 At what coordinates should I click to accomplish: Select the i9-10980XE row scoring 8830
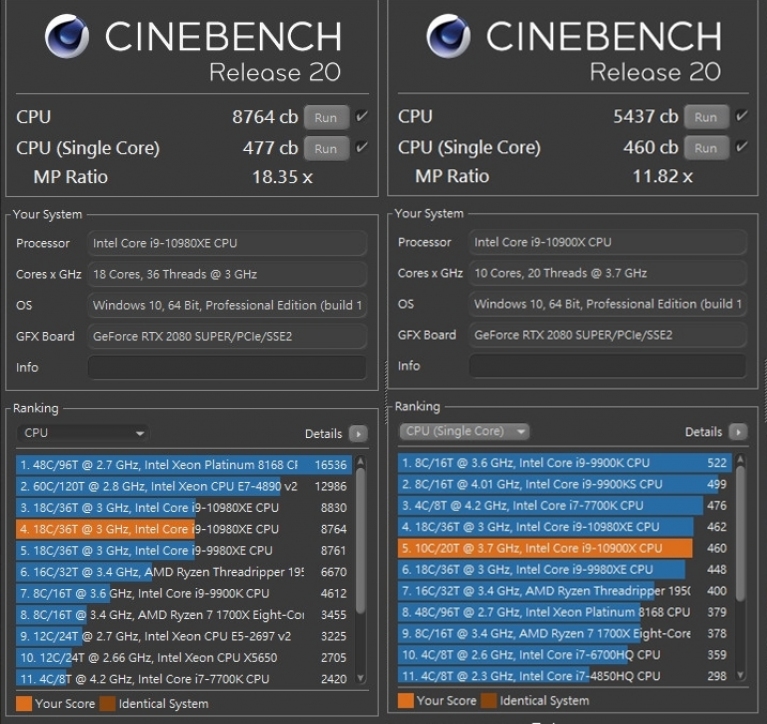(x=184, y=508)
